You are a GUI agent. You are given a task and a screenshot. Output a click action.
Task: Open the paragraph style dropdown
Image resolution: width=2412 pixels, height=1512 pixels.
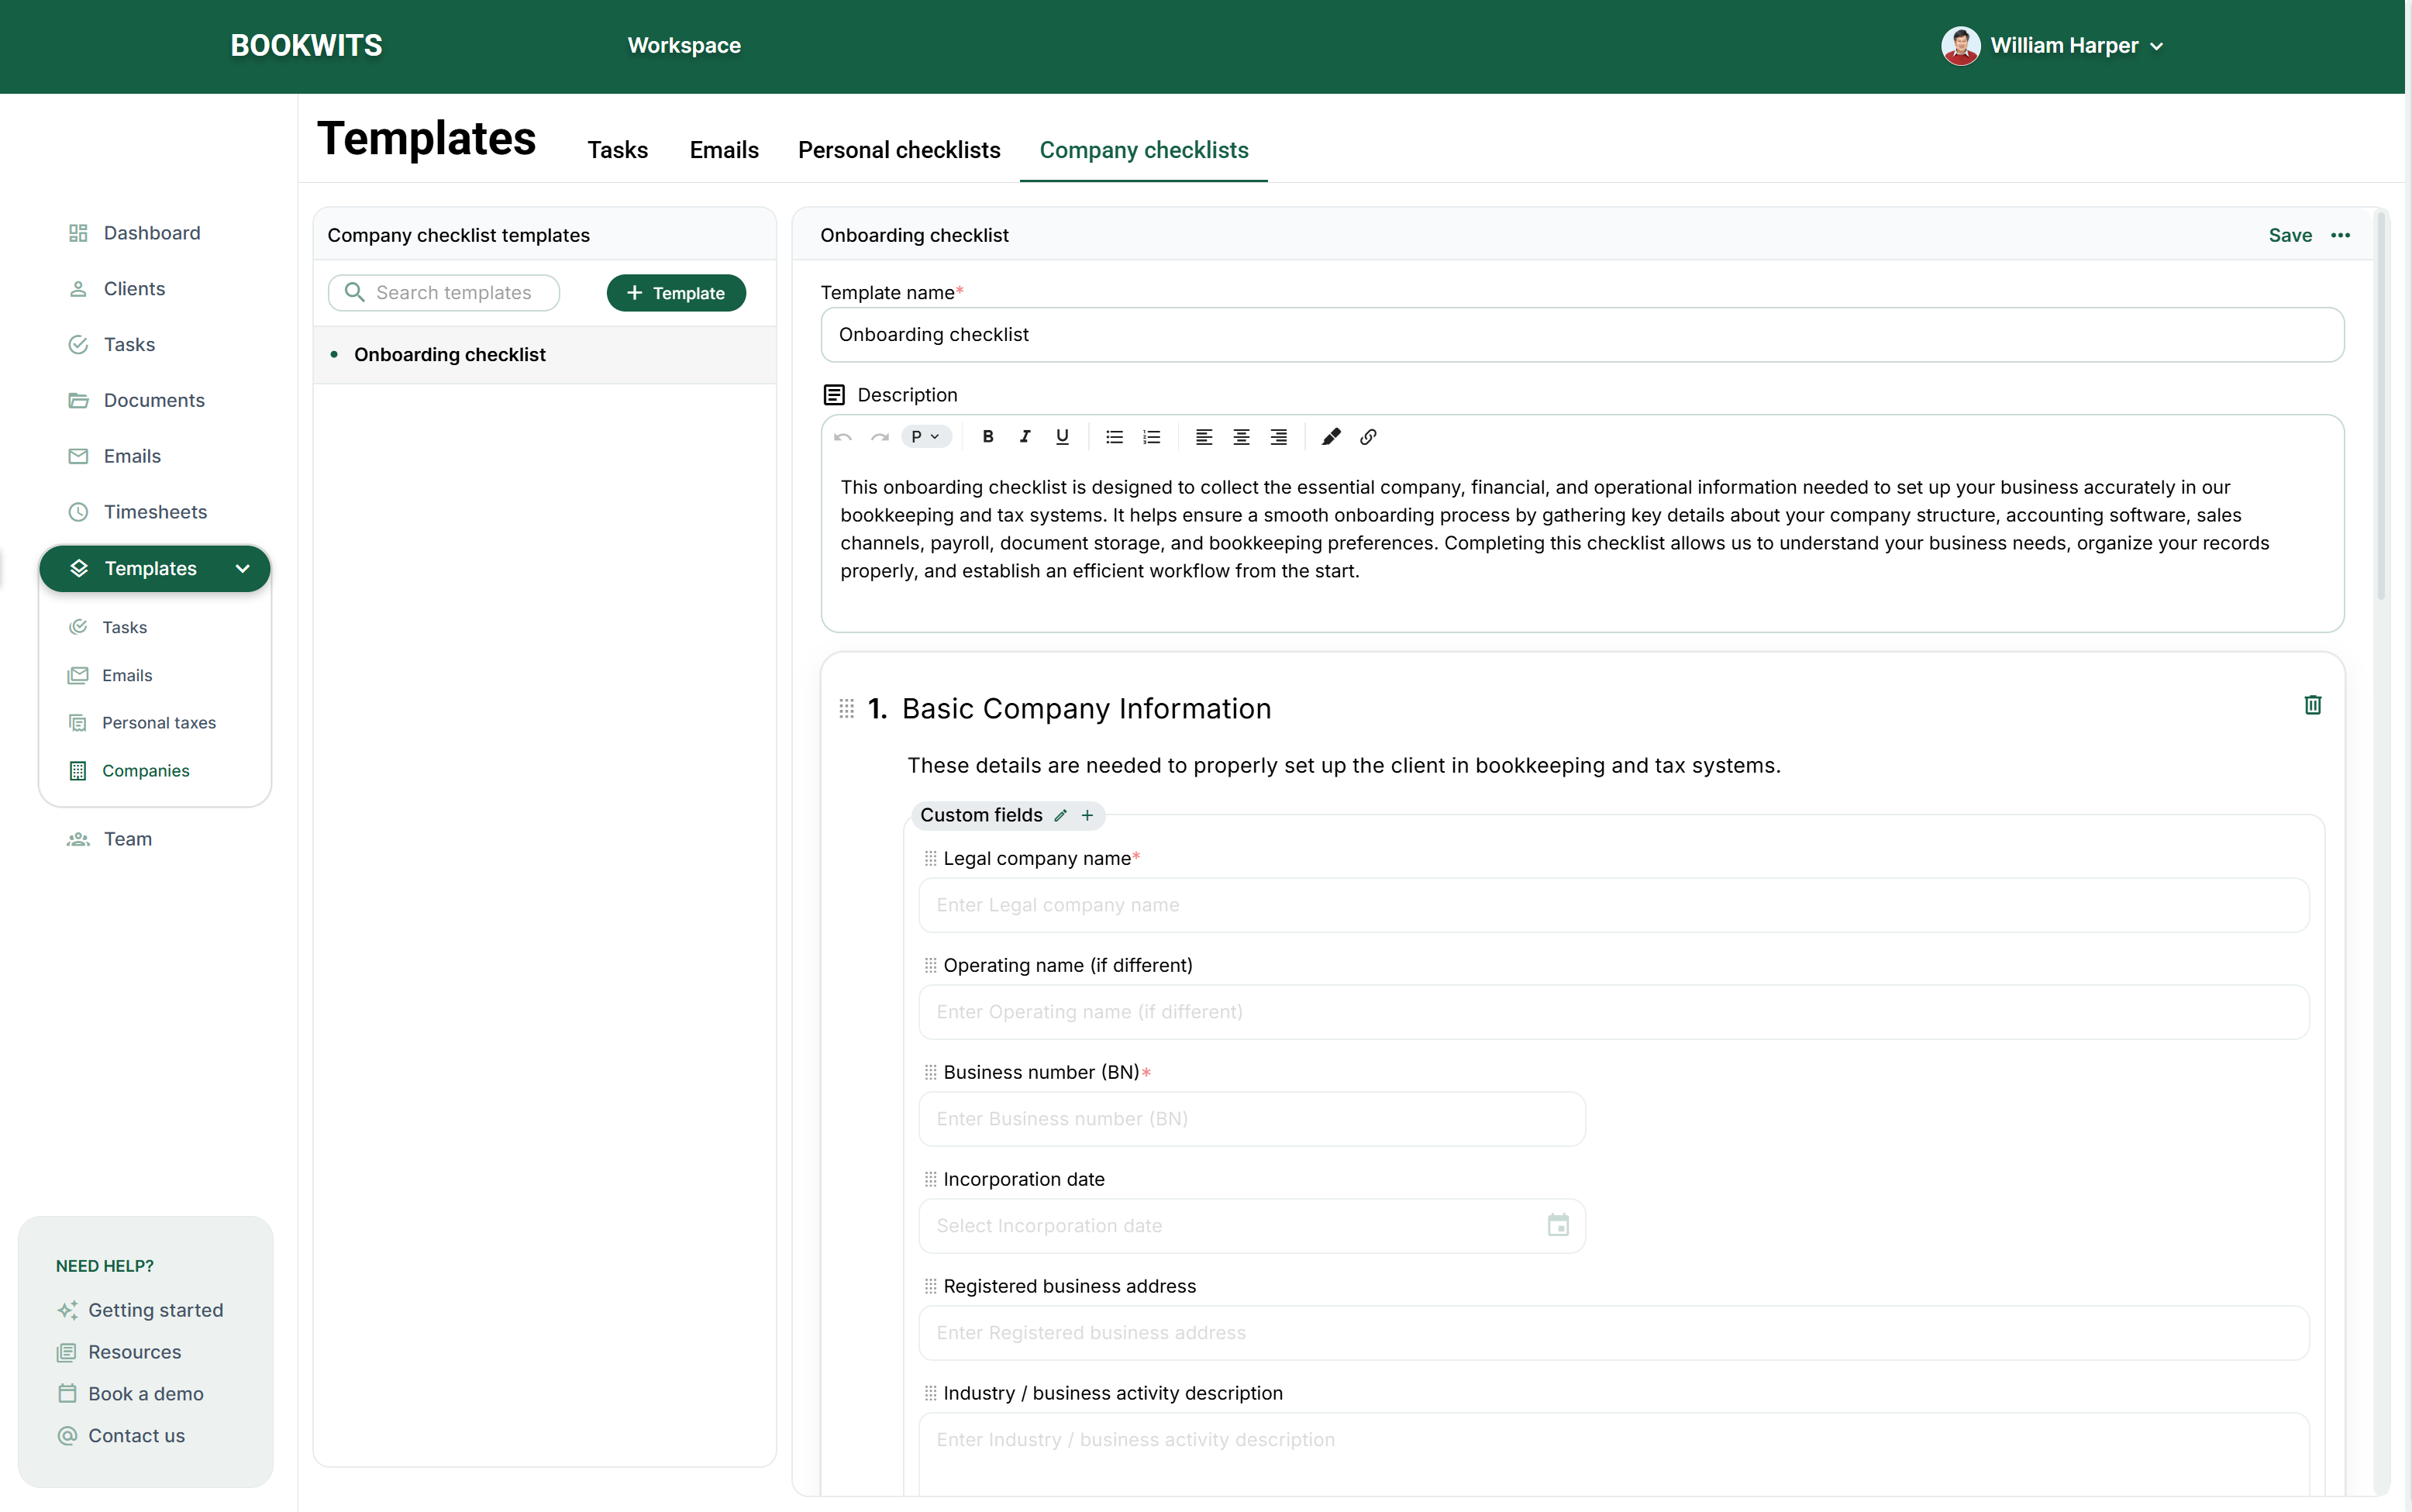[925, 437]
